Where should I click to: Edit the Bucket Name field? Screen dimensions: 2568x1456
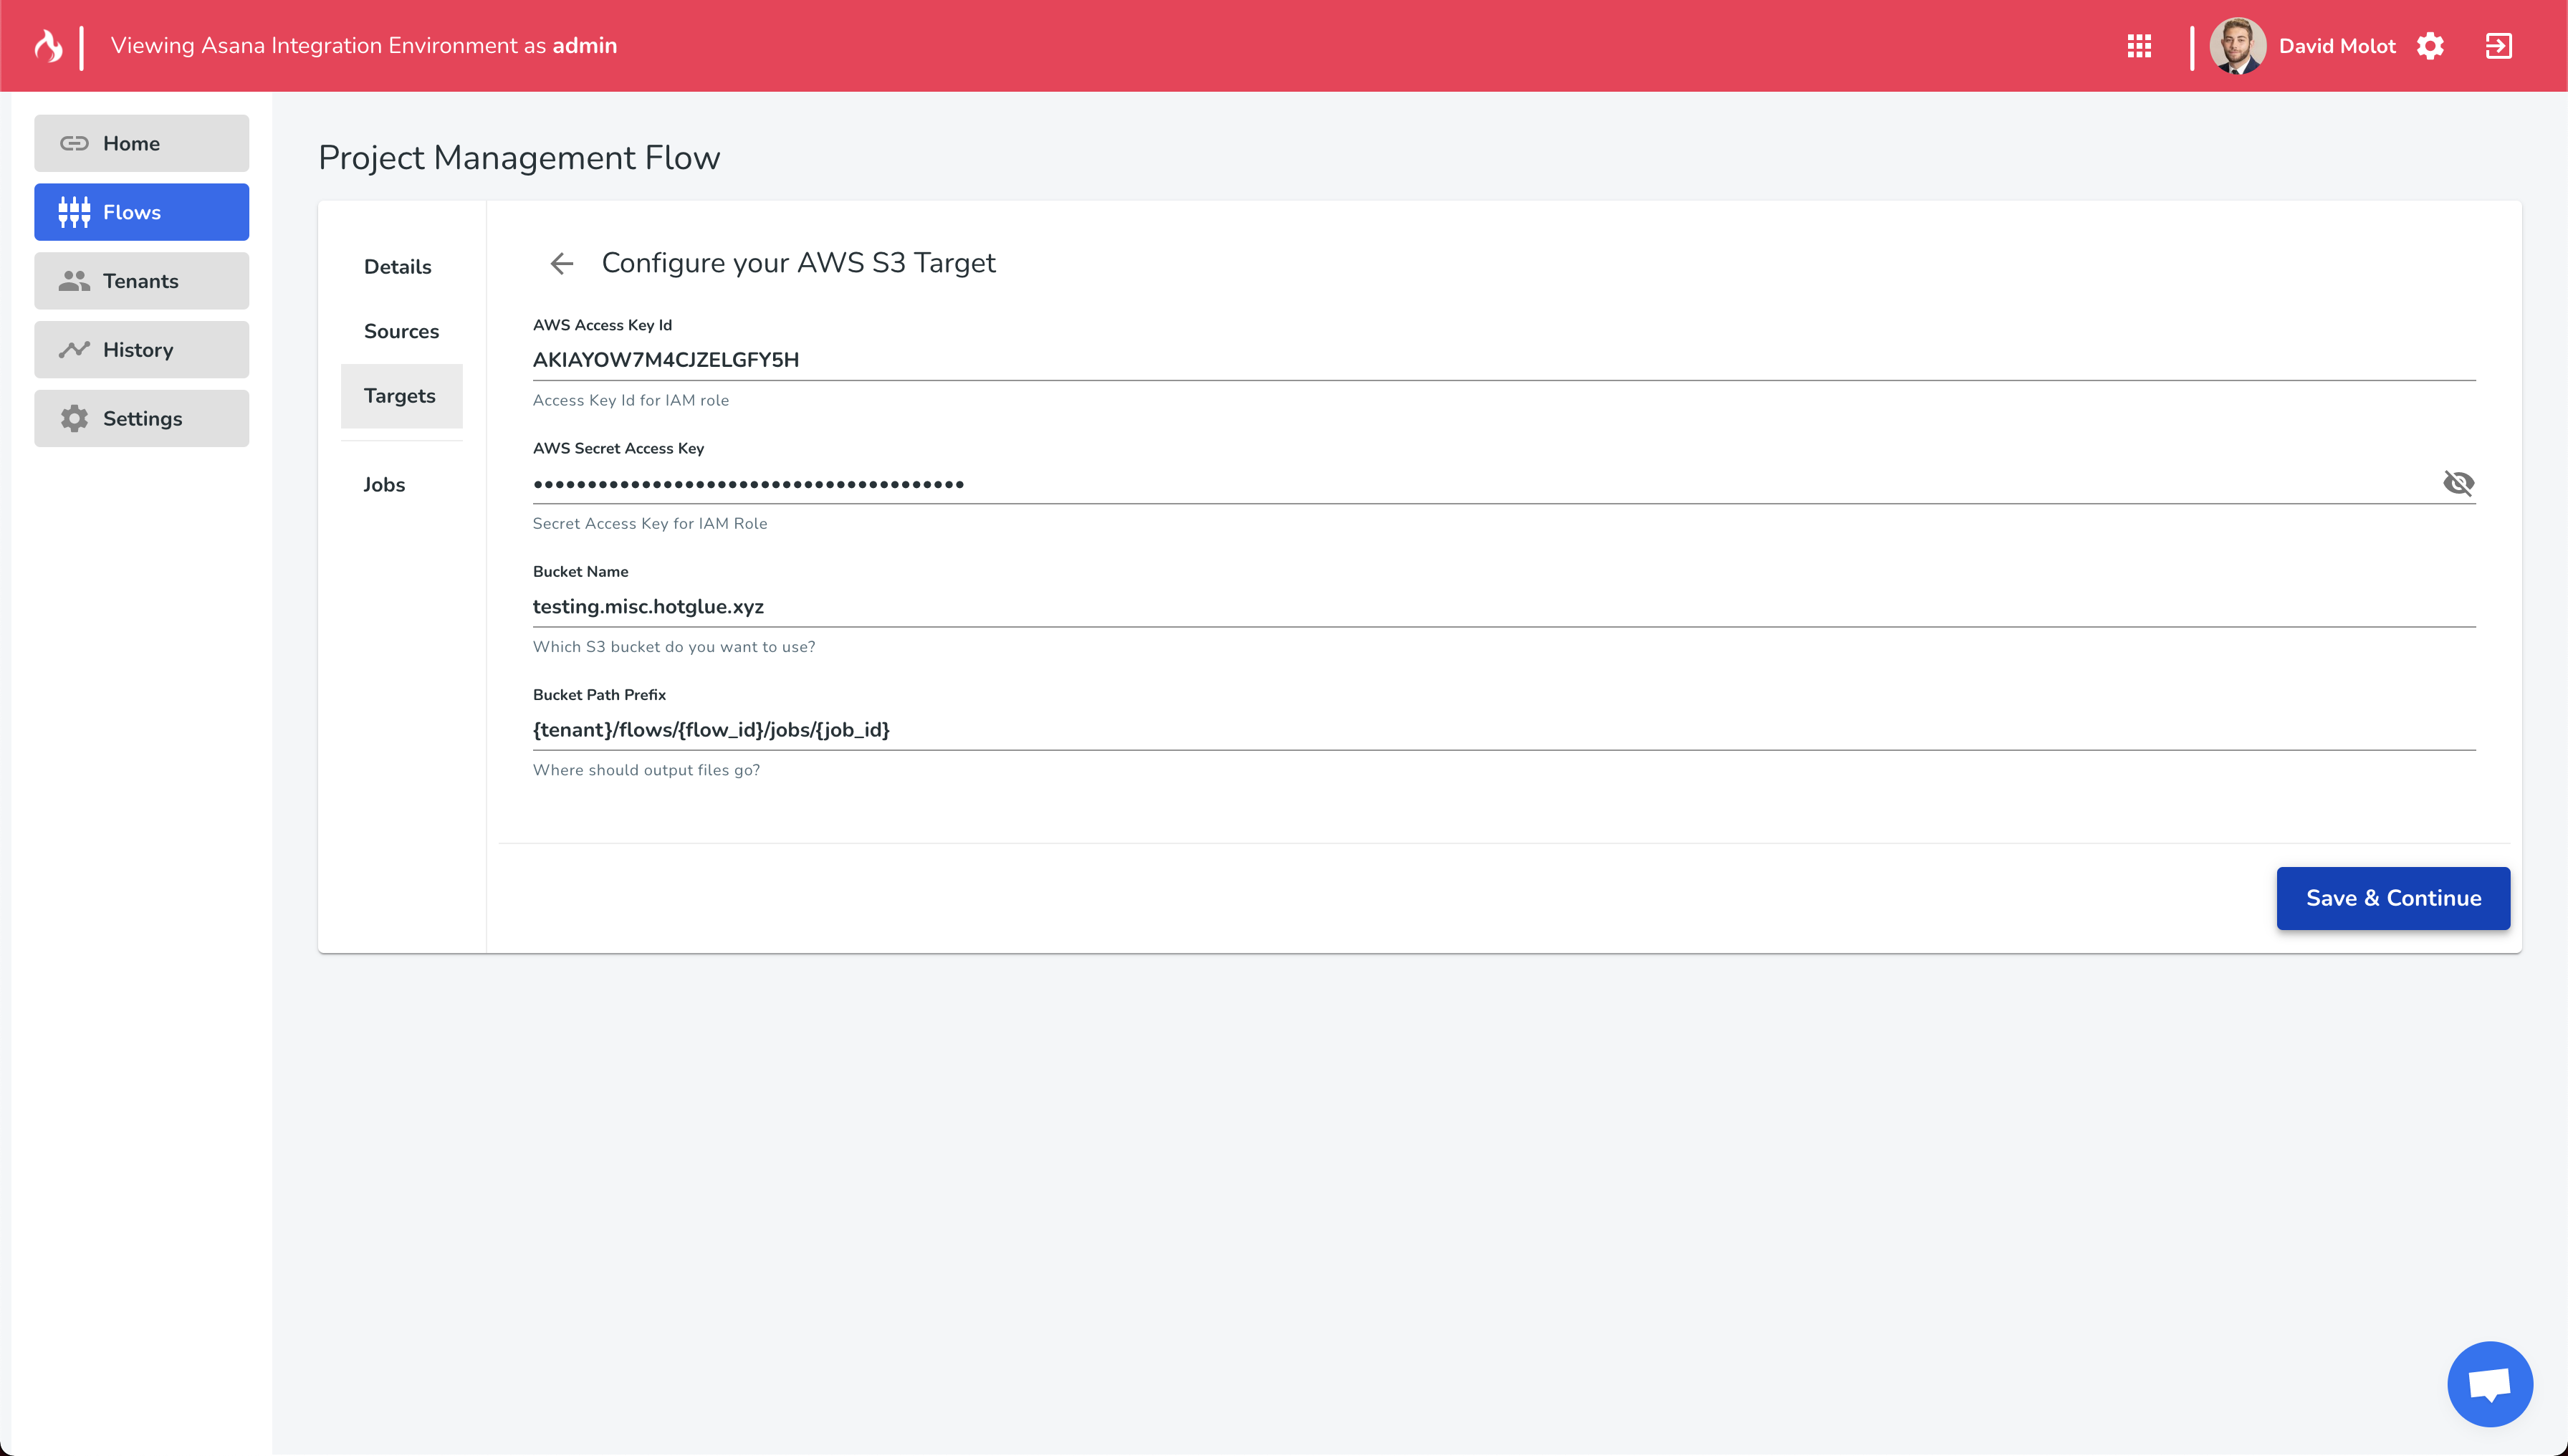point(1504,607)
